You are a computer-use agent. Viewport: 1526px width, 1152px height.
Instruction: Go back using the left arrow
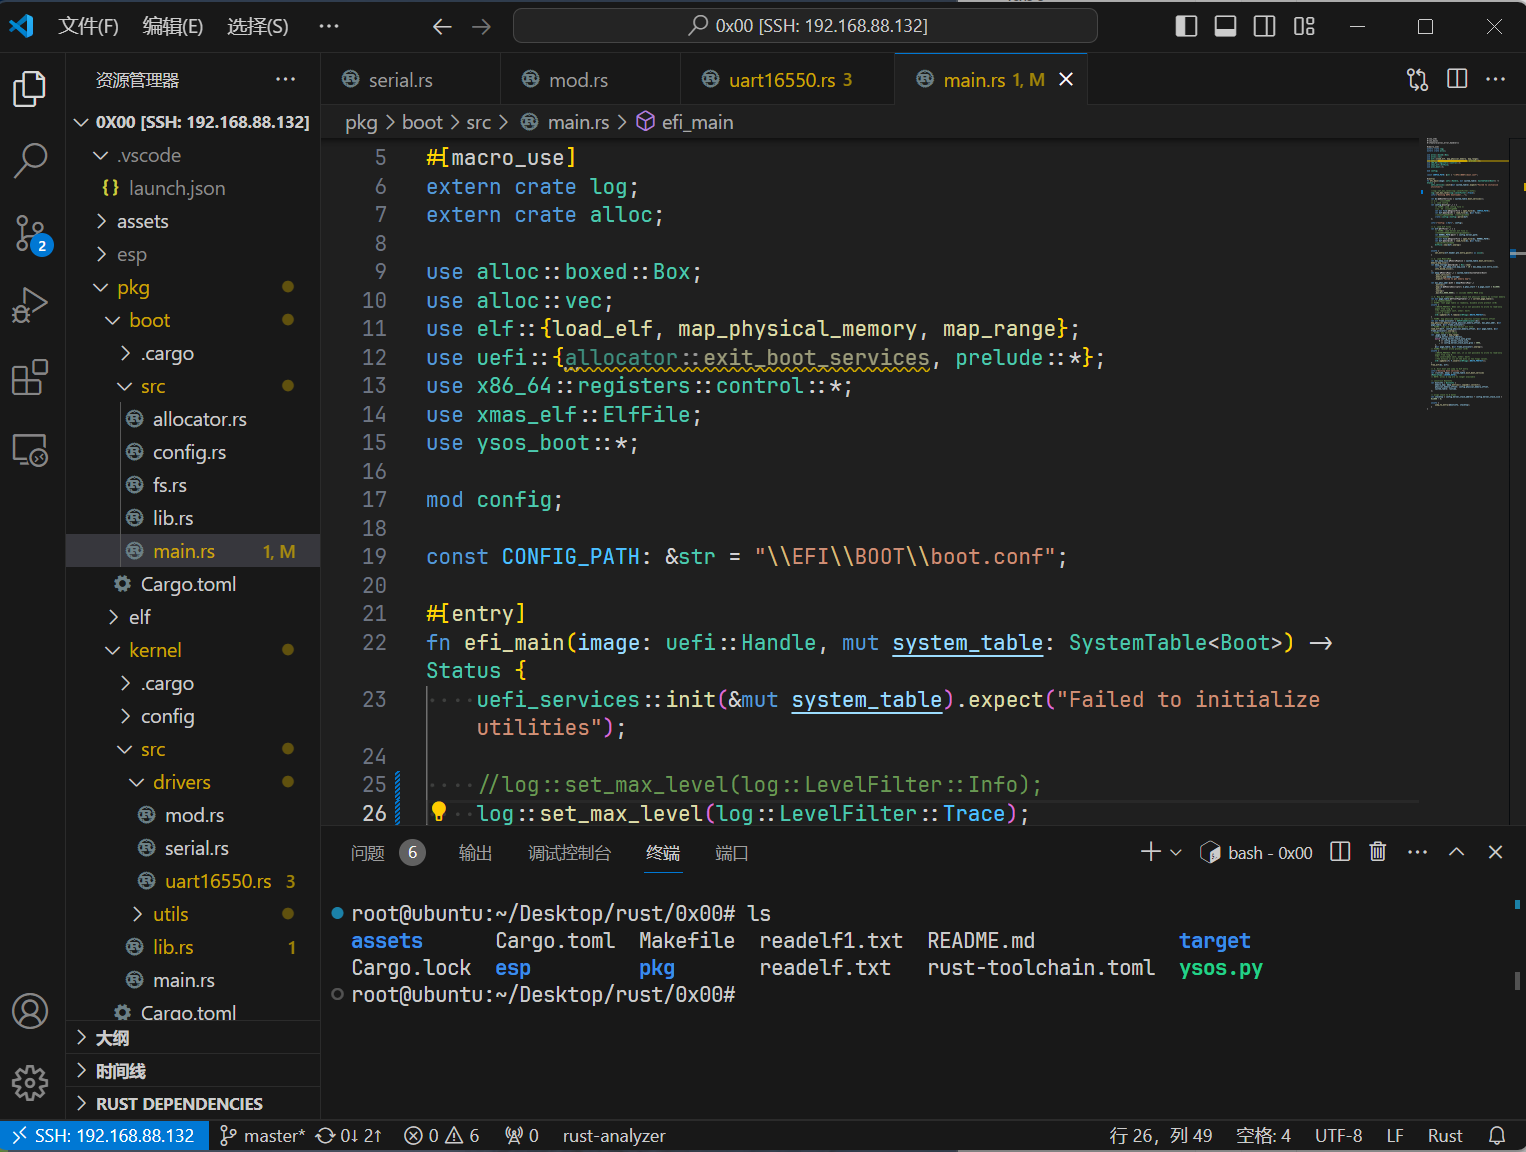coord(442,27)
